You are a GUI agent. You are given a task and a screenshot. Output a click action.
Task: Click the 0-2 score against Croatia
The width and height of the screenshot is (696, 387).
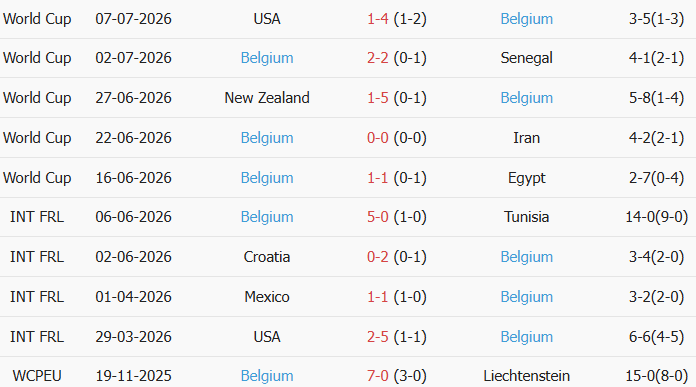[x=377, y=257]
